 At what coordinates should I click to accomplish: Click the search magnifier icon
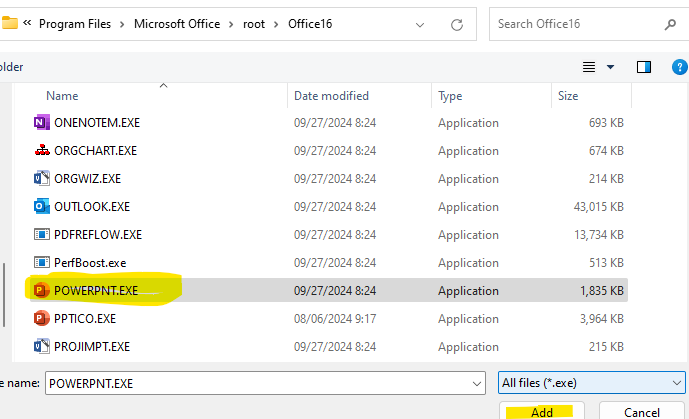[x=670, y=24]
